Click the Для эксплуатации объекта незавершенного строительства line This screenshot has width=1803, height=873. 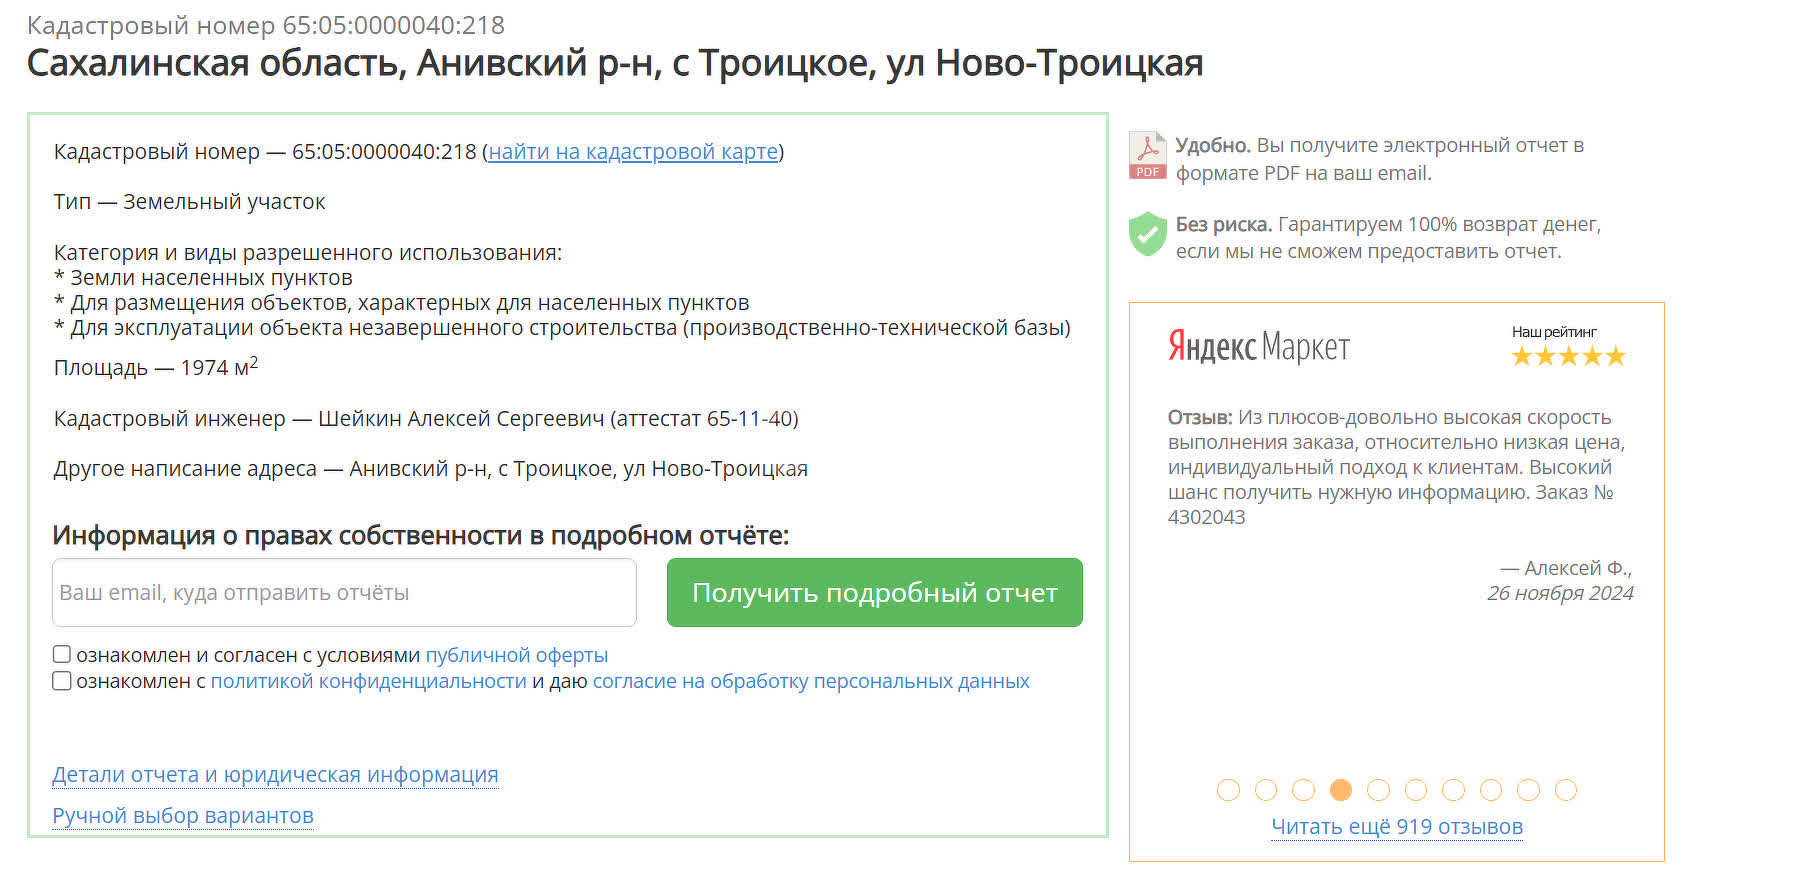click(562, 328)
